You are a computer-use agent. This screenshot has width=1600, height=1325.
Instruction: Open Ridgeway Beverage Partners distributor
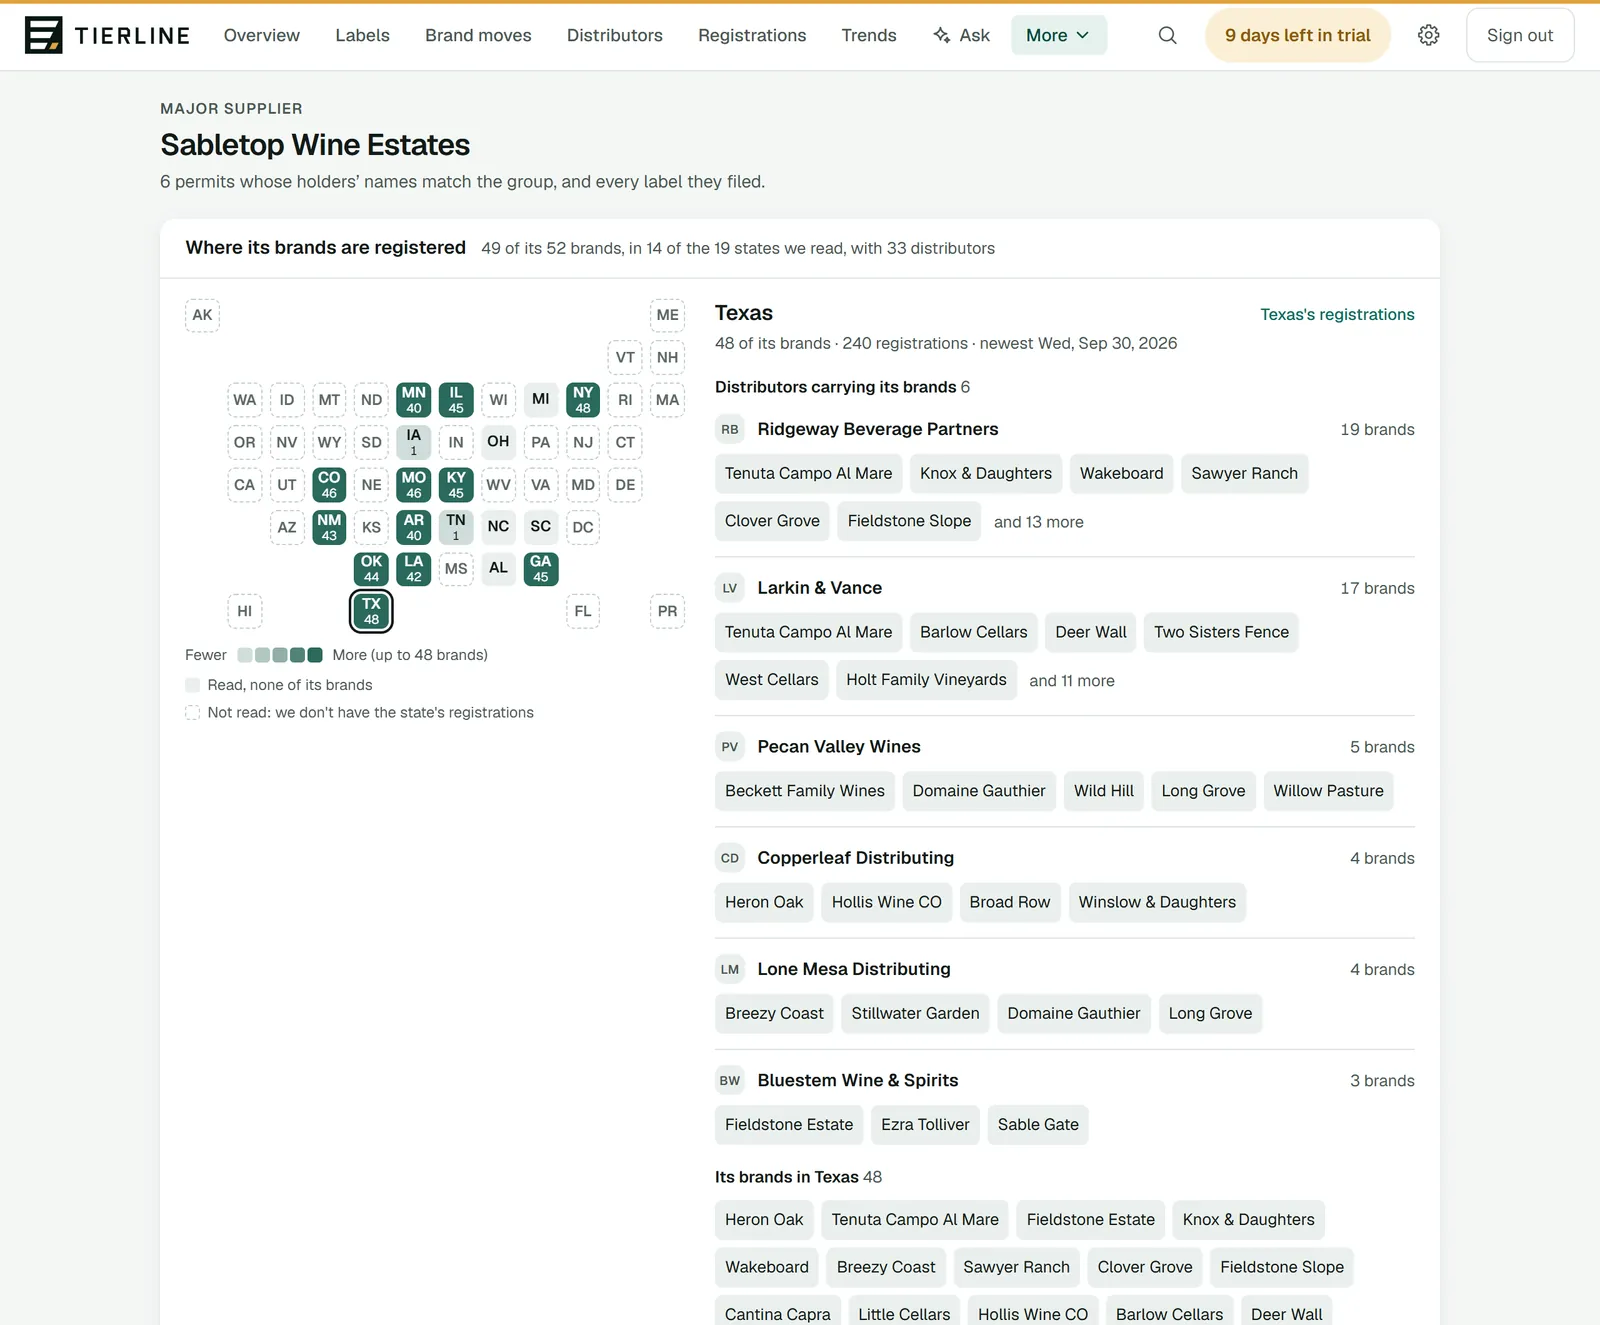(878, 429)
